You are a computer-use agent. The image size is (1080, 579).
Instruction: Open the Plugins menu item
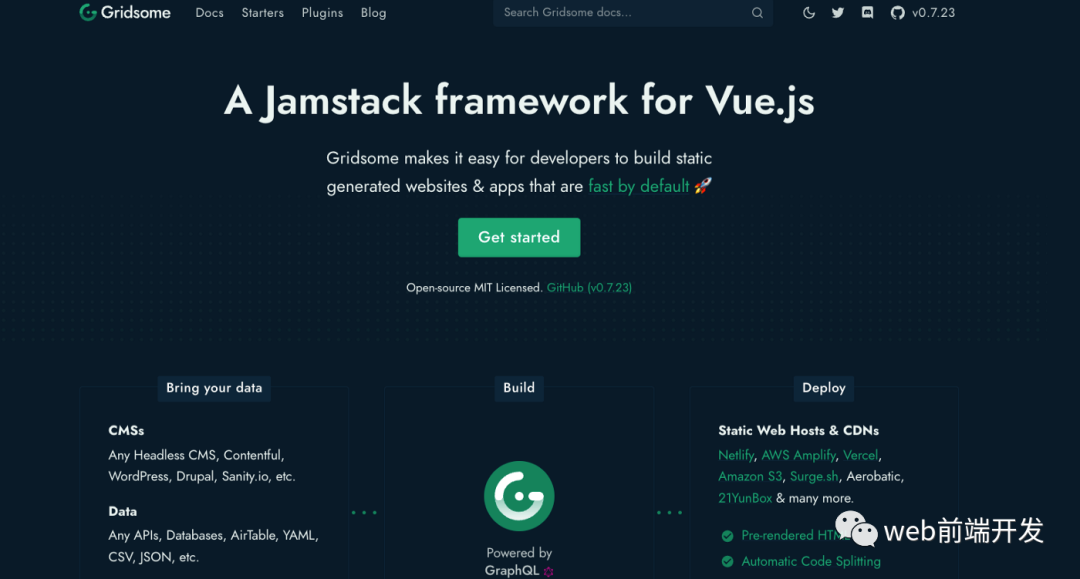click(322, 12)
